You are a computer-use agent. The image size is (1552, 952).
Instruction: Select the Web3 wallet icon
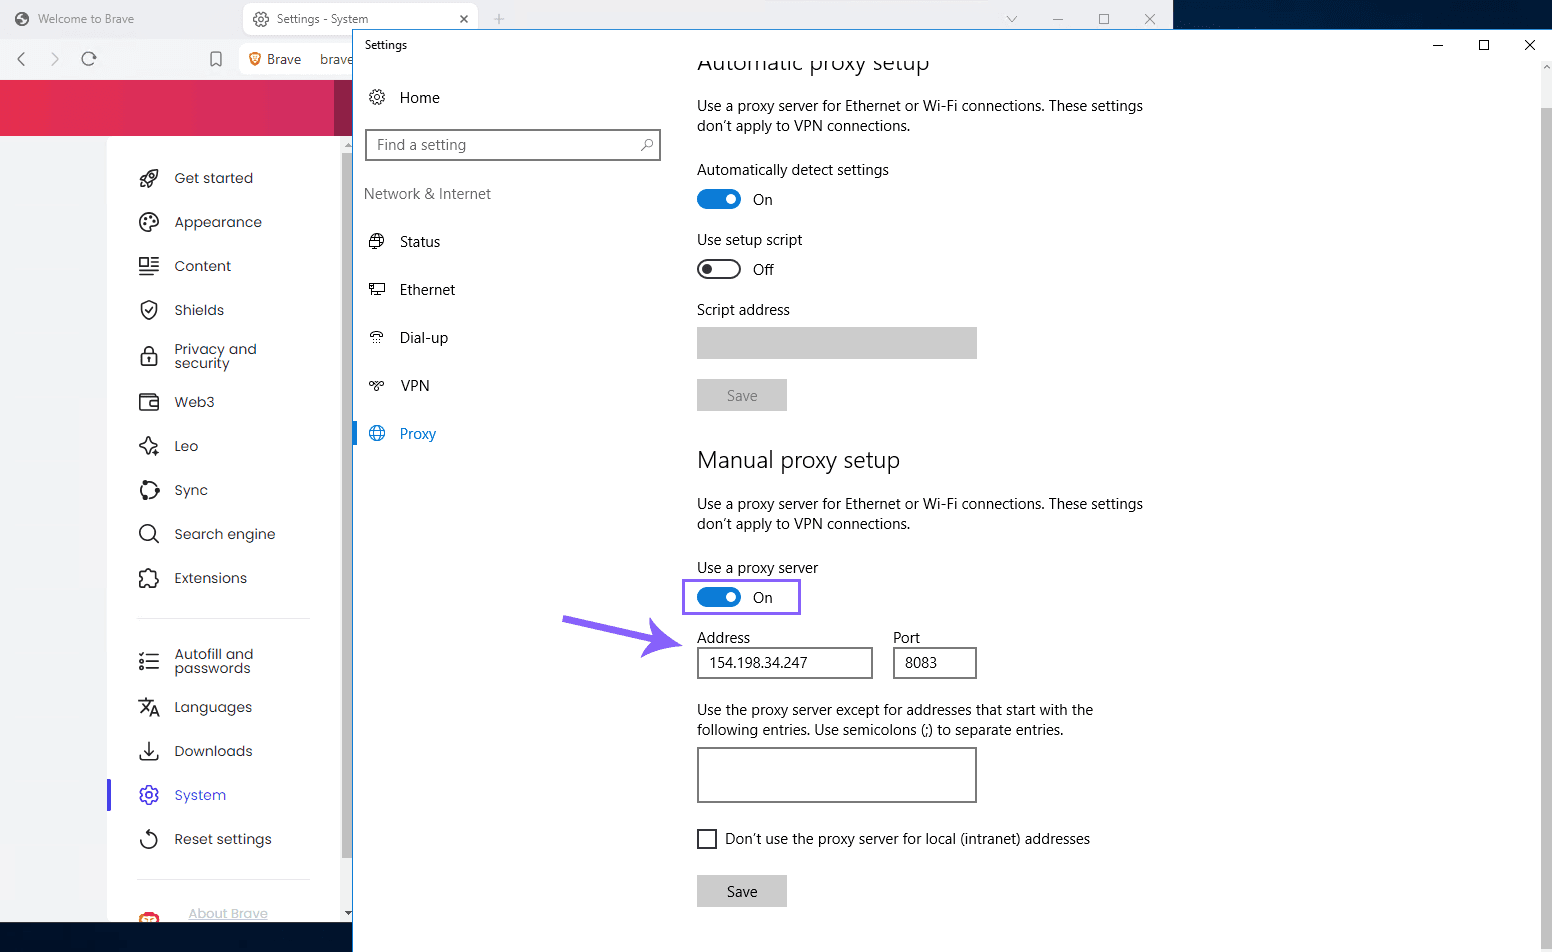149,402
